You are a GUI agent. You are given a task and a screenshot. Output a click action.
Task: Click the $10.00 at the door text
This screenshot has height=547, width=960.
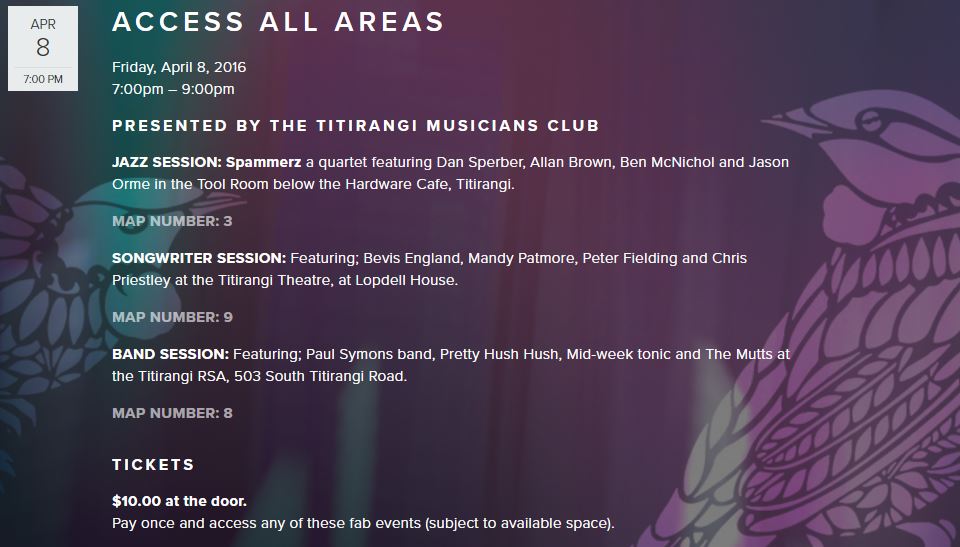[179, 501]
